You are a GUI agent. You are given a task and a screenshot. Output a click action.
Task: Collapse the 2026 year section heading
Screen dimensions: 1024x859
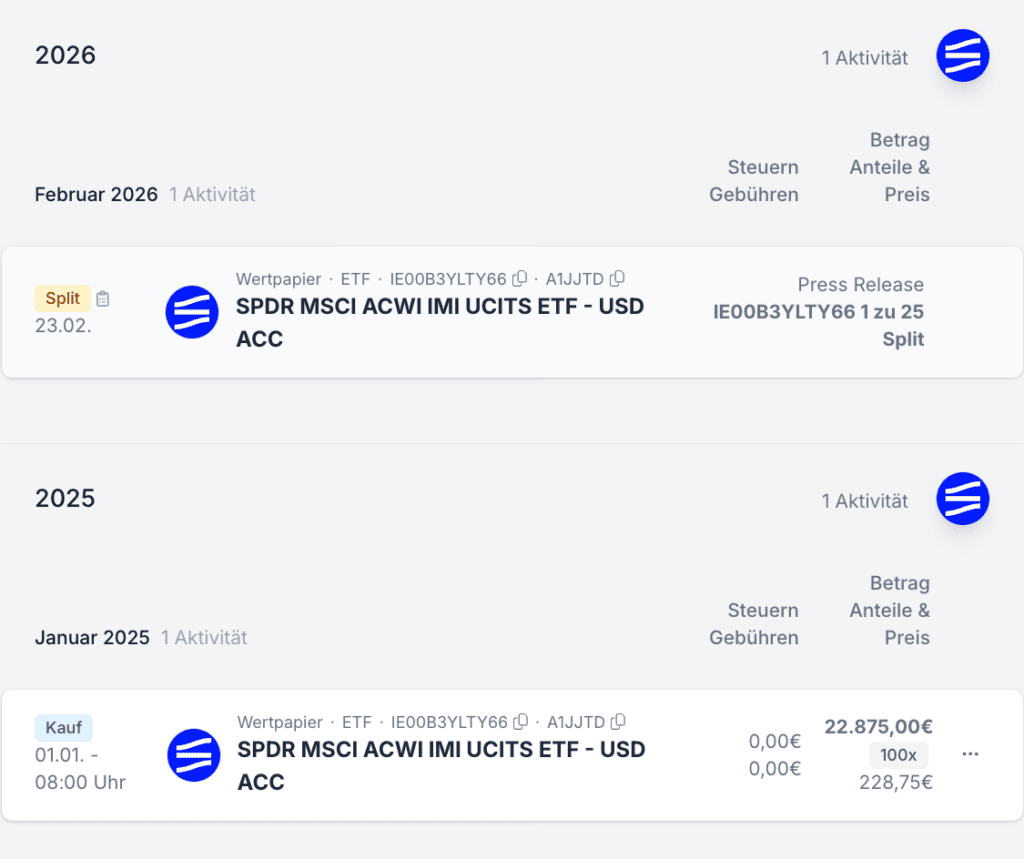click(66, 55)
